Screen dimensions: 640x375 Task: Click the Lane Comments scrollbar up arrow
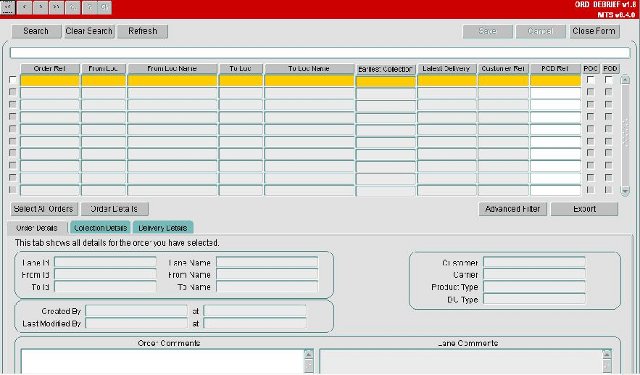tap(607, 354)
